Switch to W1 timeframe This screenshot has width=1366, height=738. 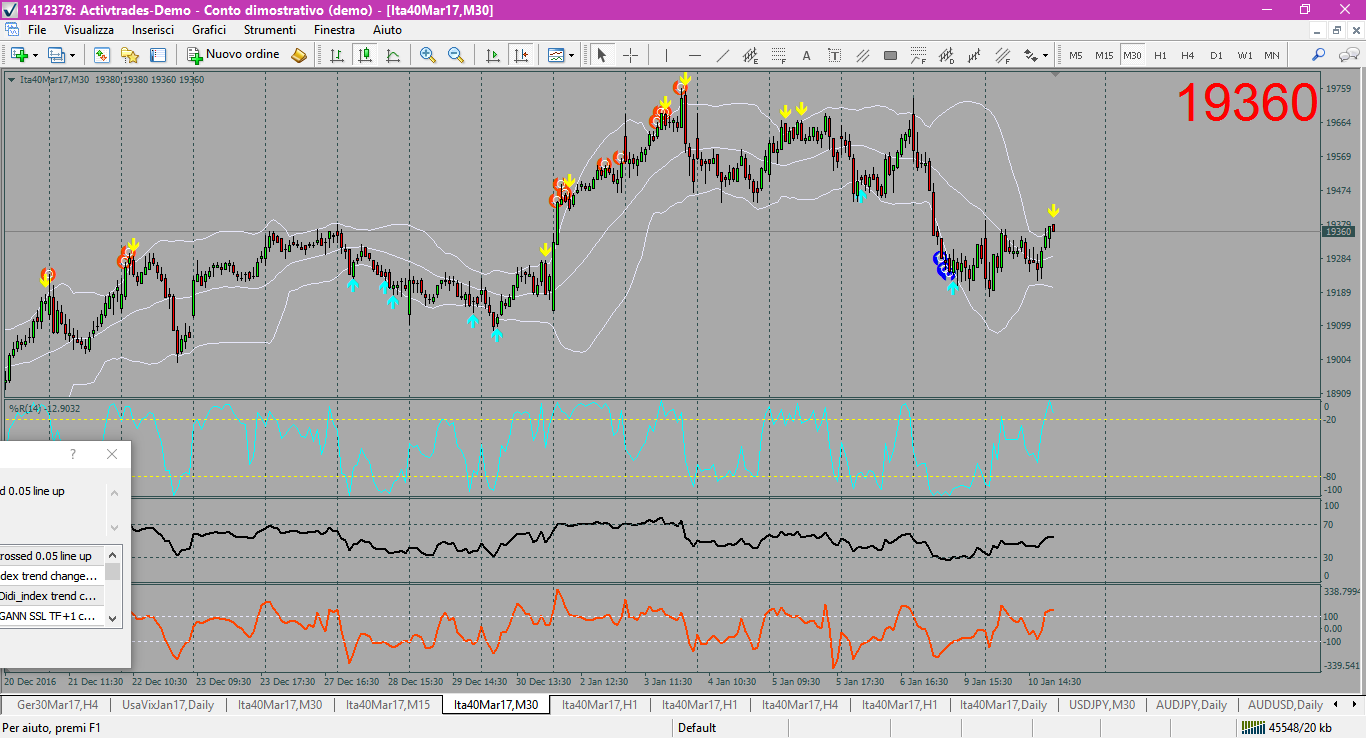coord(1244,55)
